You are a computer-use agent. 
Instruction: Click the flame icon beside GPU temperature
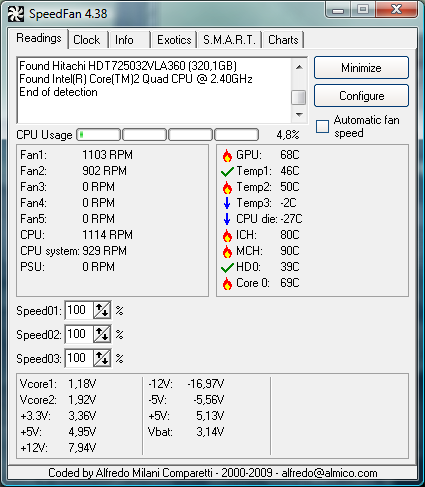(227, 155)
